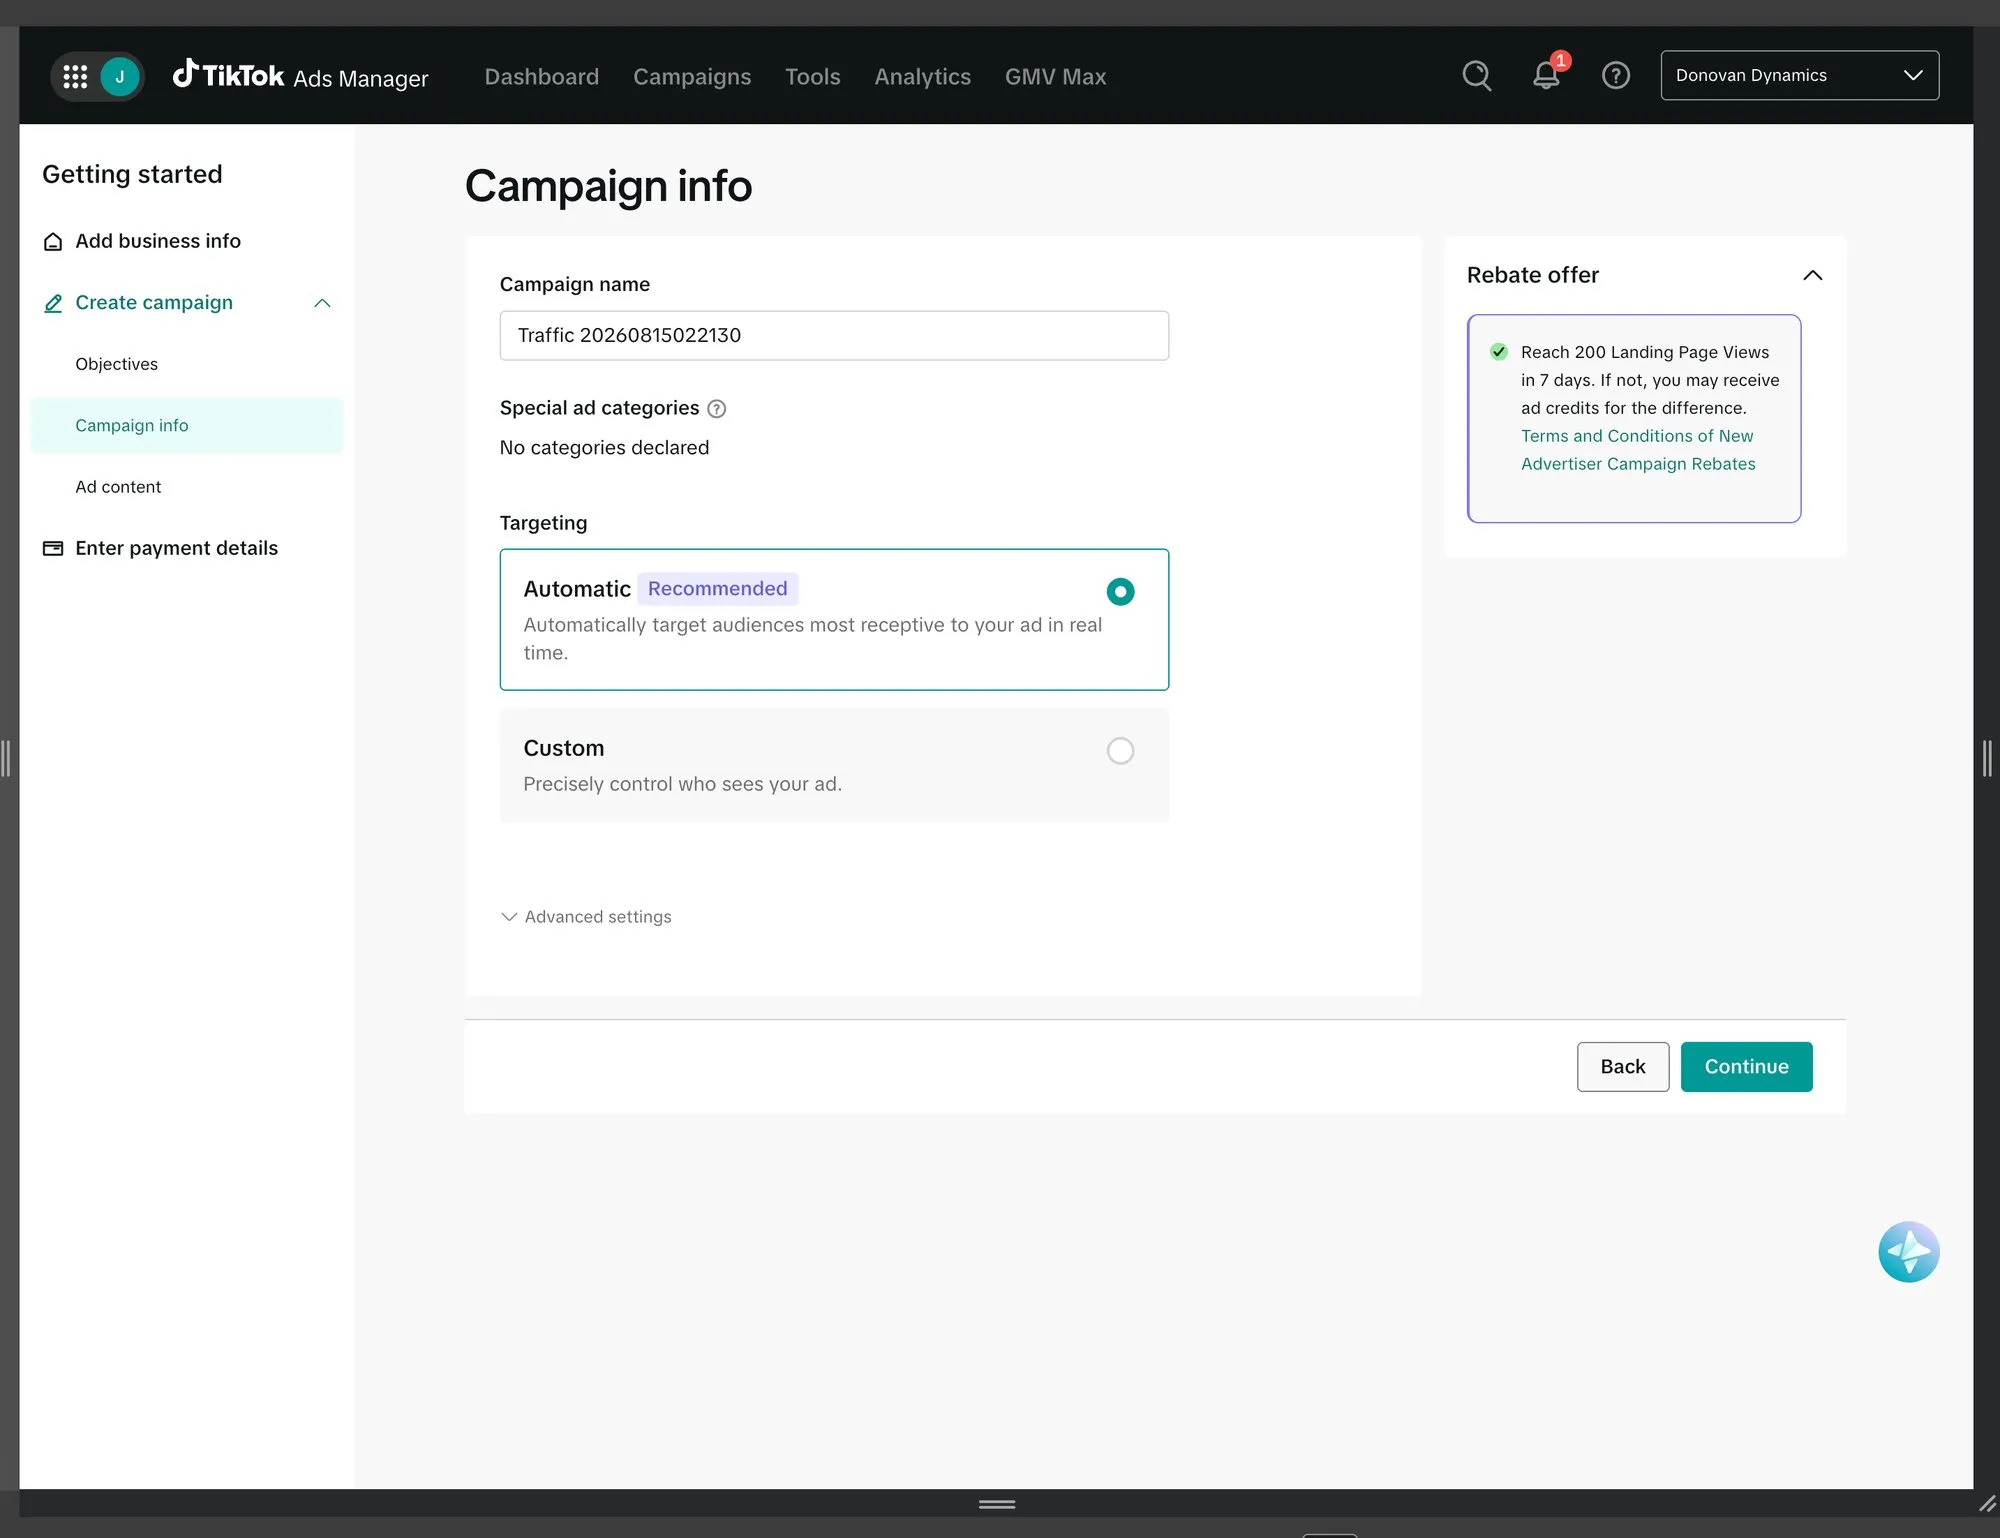Go to the Campaigns menu
Image resolution: width=2000 pixels, height=1538 pixels.
692,77
